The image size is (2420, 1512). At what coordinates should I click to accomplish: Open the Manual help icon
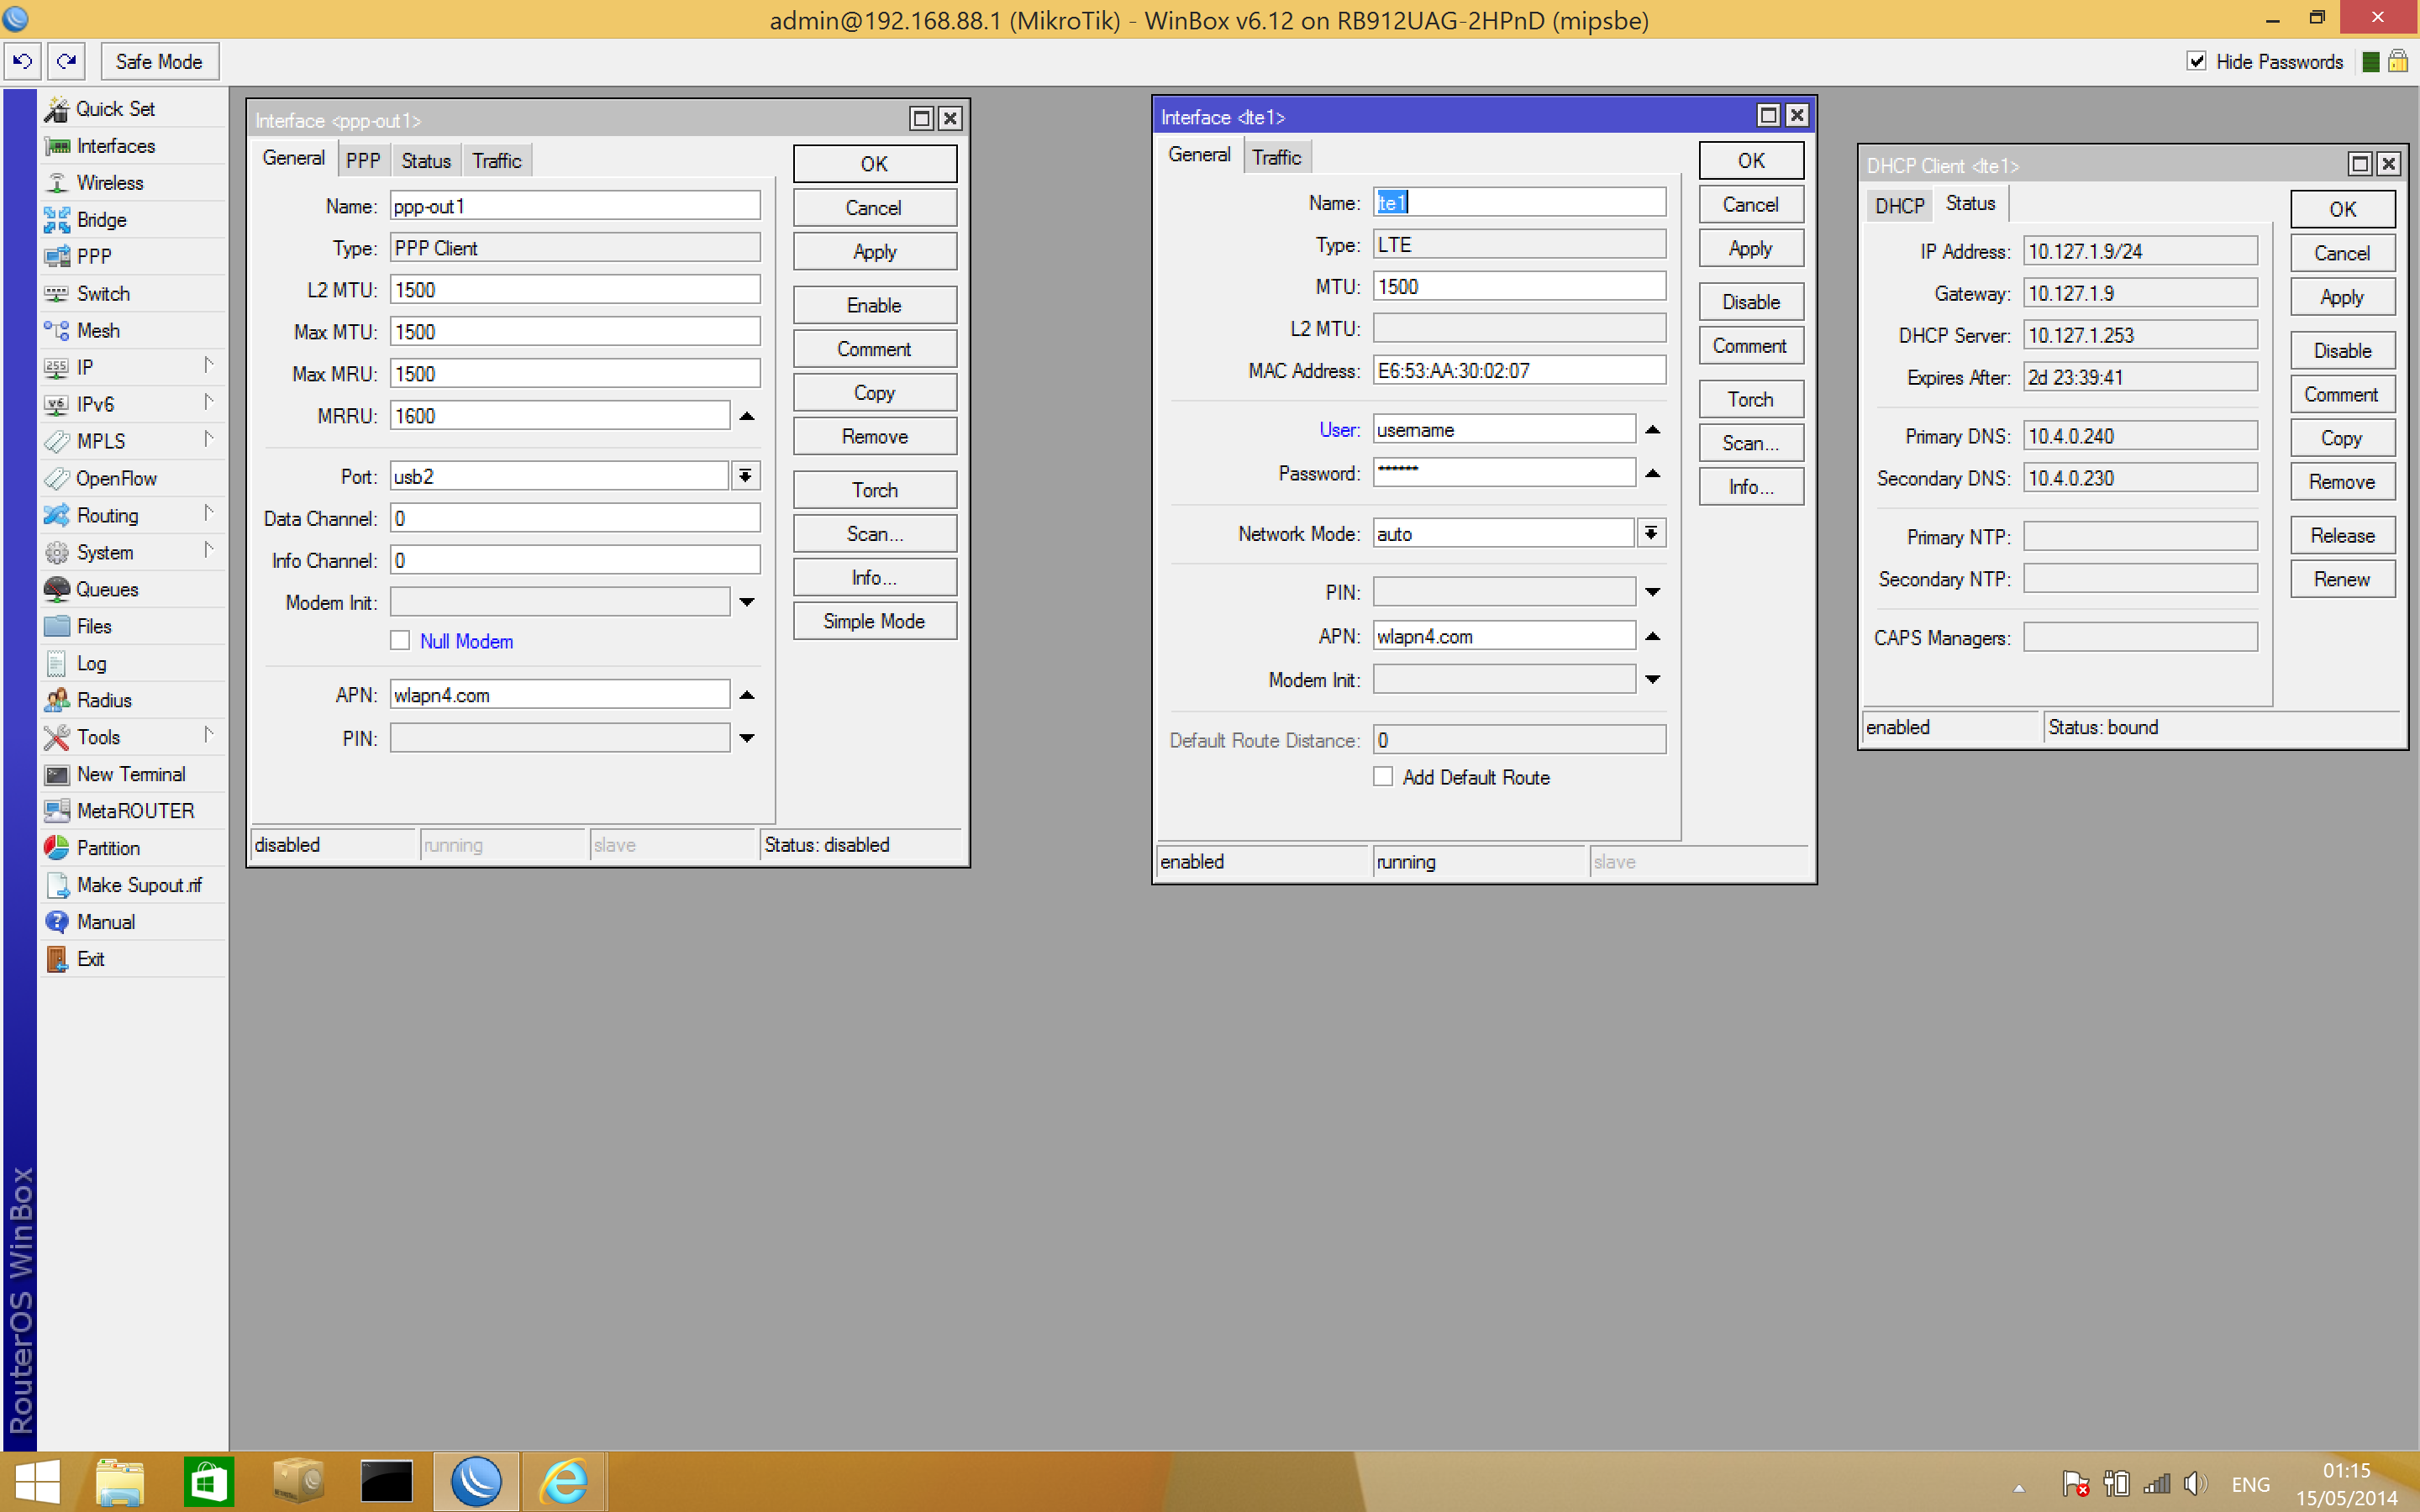[57, 923]
